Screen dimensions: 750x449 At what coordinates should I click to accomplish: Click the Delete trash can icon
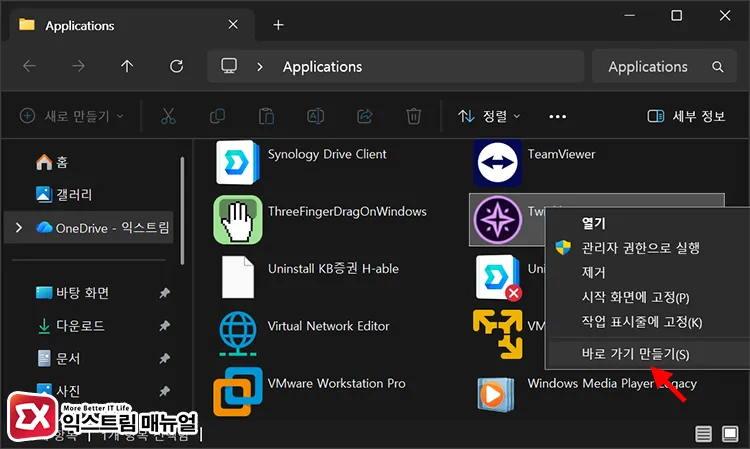pyautogui.click(x=414, y=116)
